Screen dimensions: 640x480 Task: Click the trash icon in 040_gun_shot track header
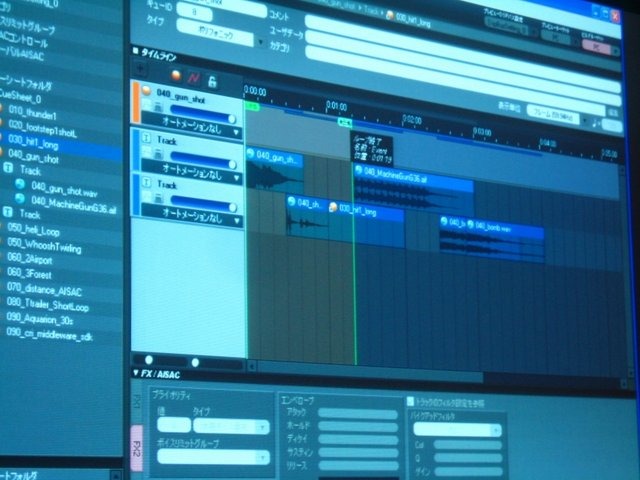pyautogui.click(x=159, y=107)
